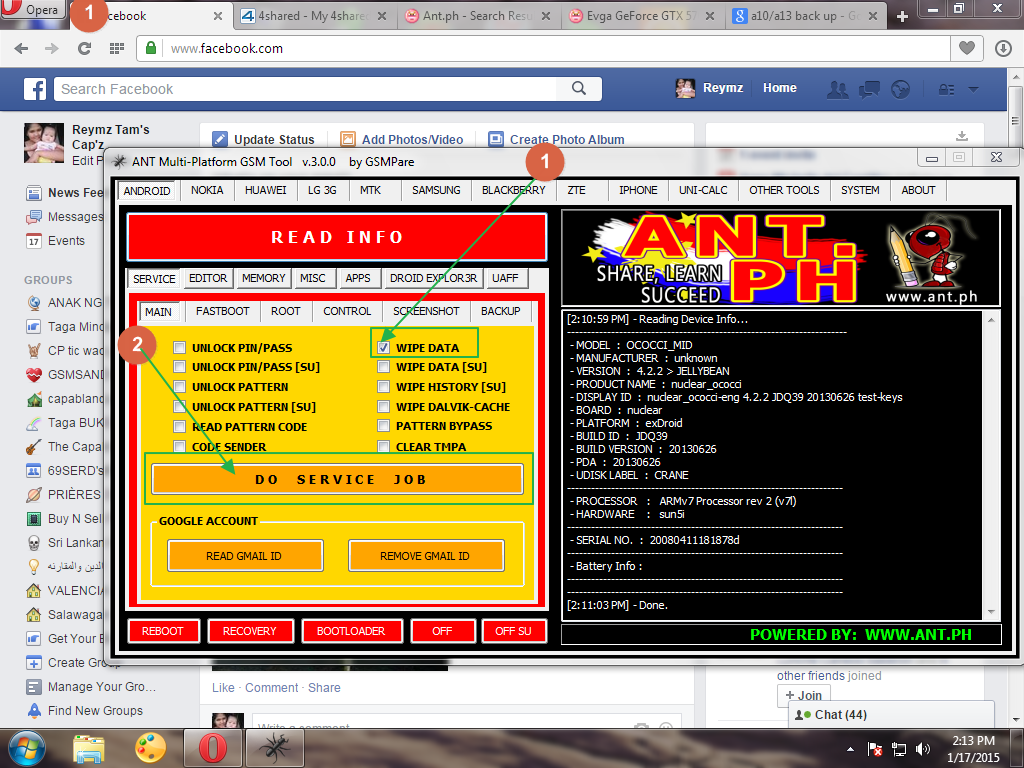Image resolution: width=1024 pixels, height=768 pixels.
Task: Enable the UNLOCK PATTERN checkbox
Action: pos(180,387)
